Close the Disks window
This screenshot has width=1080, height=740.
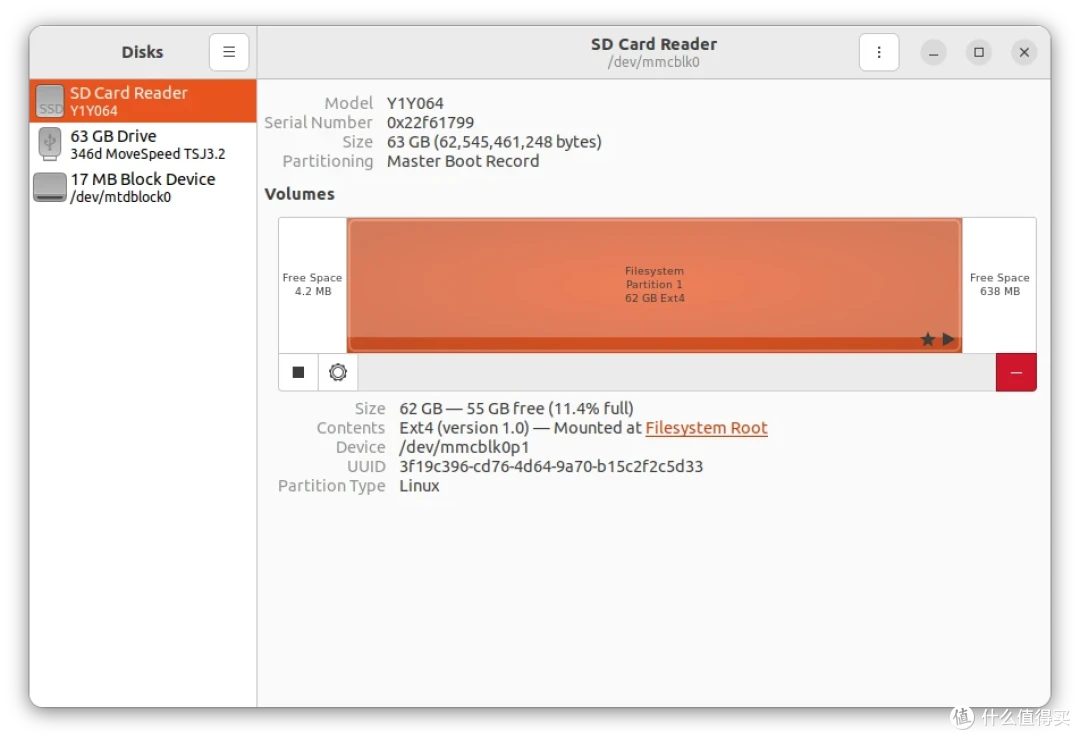click(1024, 52)
